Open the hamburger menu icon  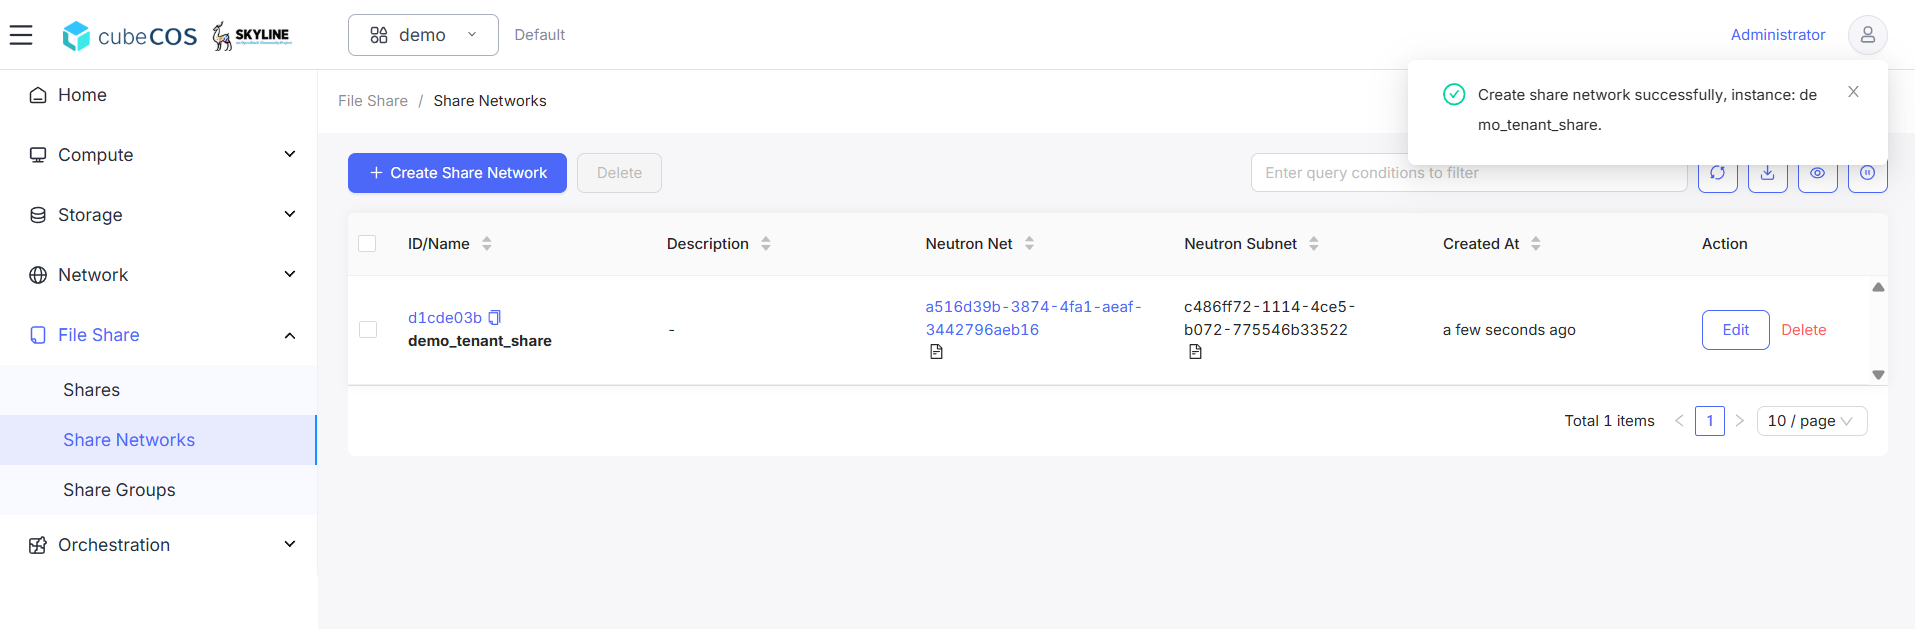(21, 35)
